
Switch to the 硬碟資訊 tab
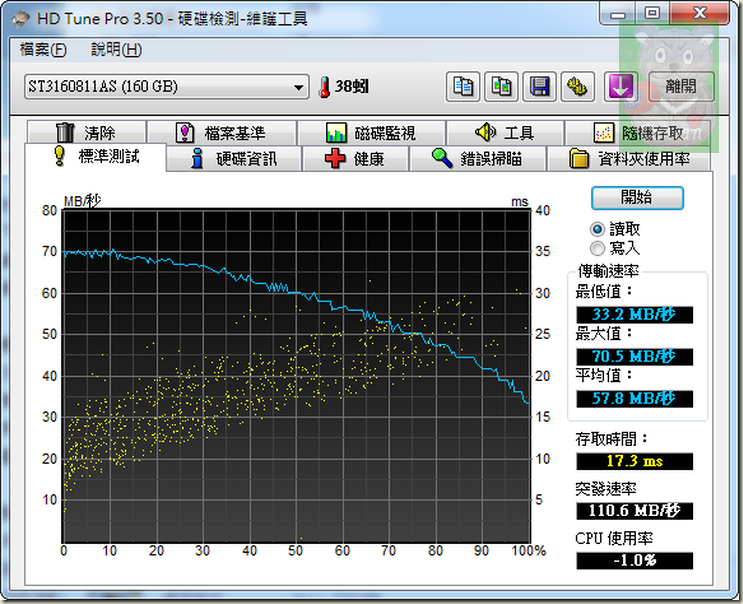tap(234, 159)
